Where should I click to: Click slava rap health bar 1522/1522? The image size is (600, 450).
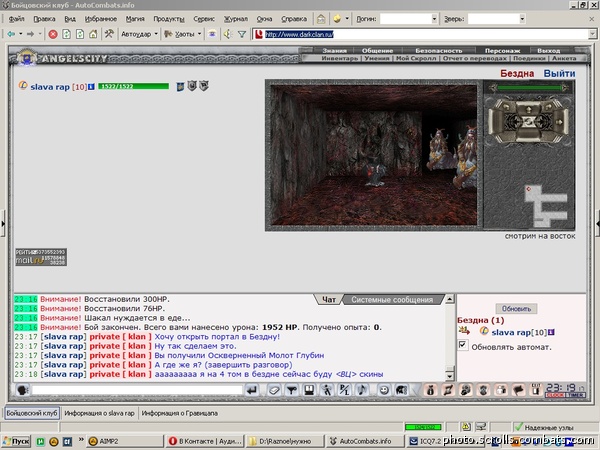pos(134,86)
